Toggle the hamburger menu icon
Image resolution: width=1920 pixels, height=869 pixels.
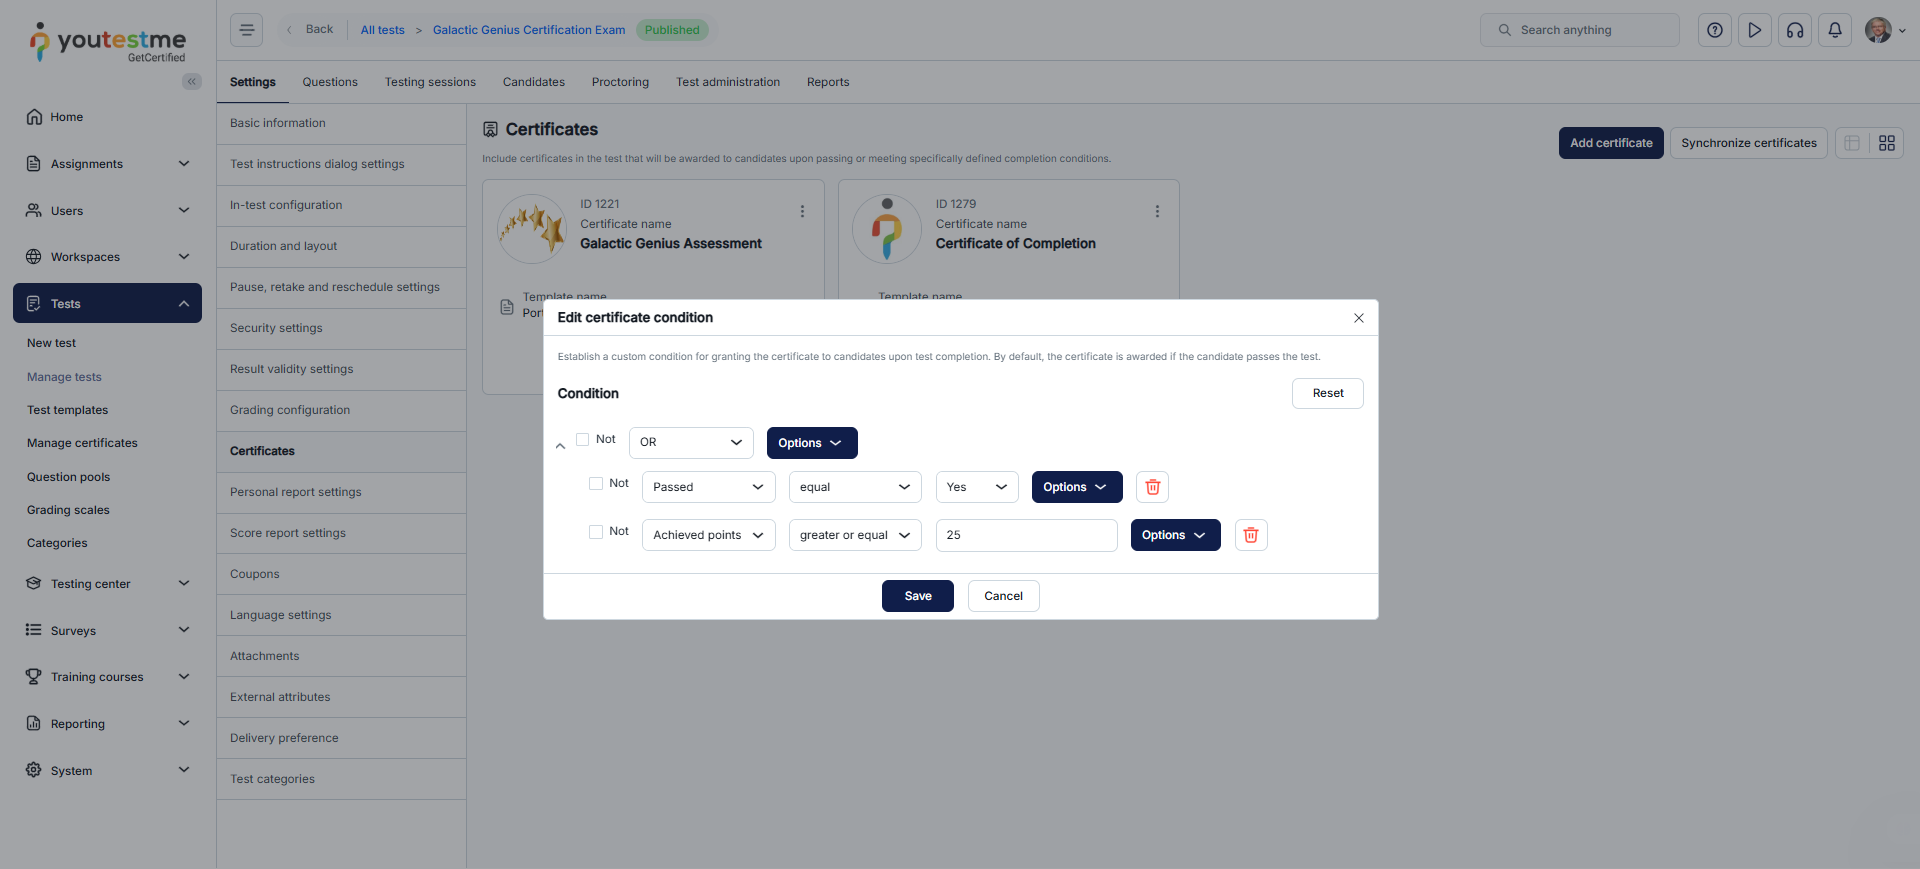point(246,30)
